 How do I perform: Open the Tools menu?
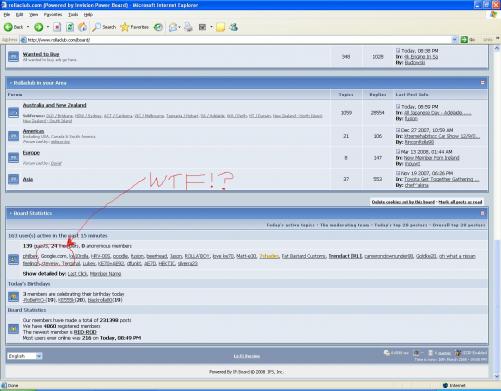tap(73, 15)
